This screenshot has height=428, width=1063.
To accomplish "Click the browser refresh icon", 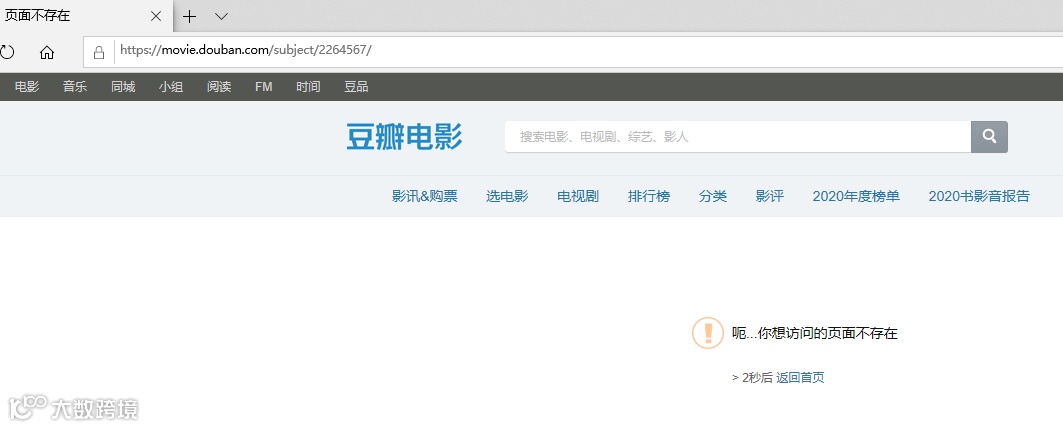I will [x=7, y=52].
